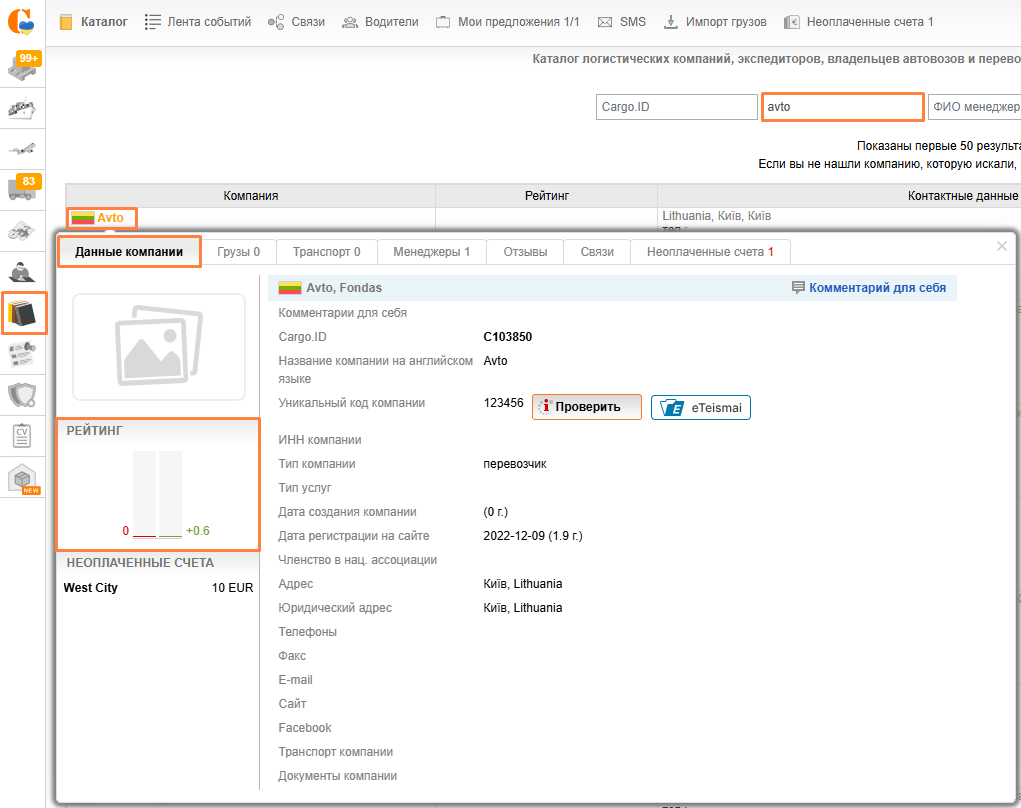Click the Комментарий для себя link
Viewport: 1021px width, 808px height.
coord(868,287)
